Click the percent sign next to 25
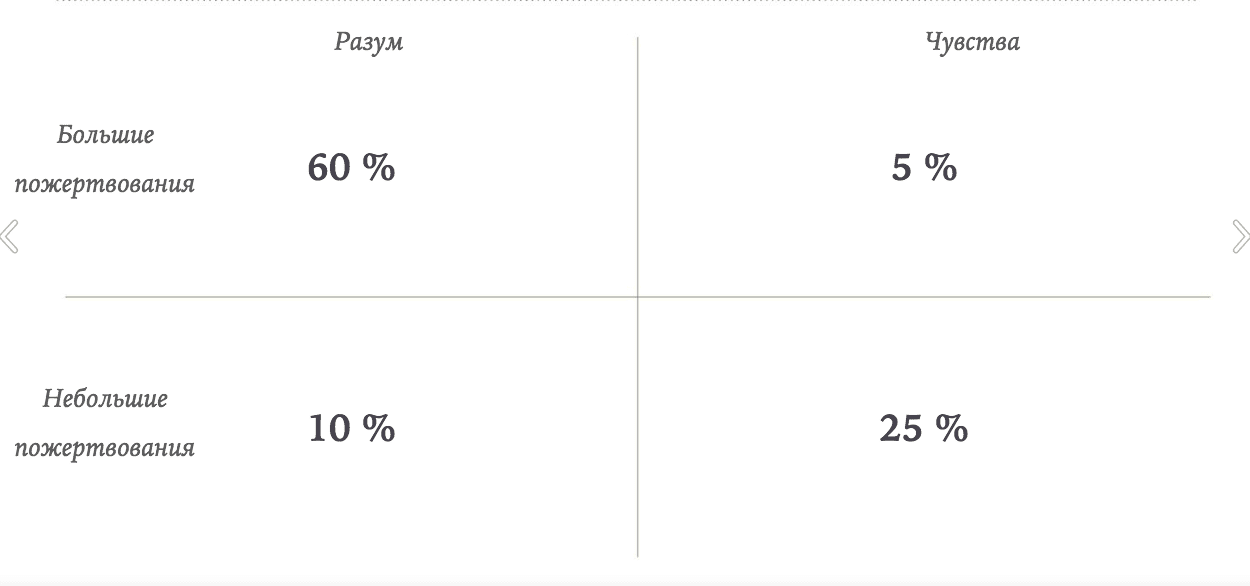This screenshot has height=586, width=1250. pyautogui.click(x=952, y=428)
